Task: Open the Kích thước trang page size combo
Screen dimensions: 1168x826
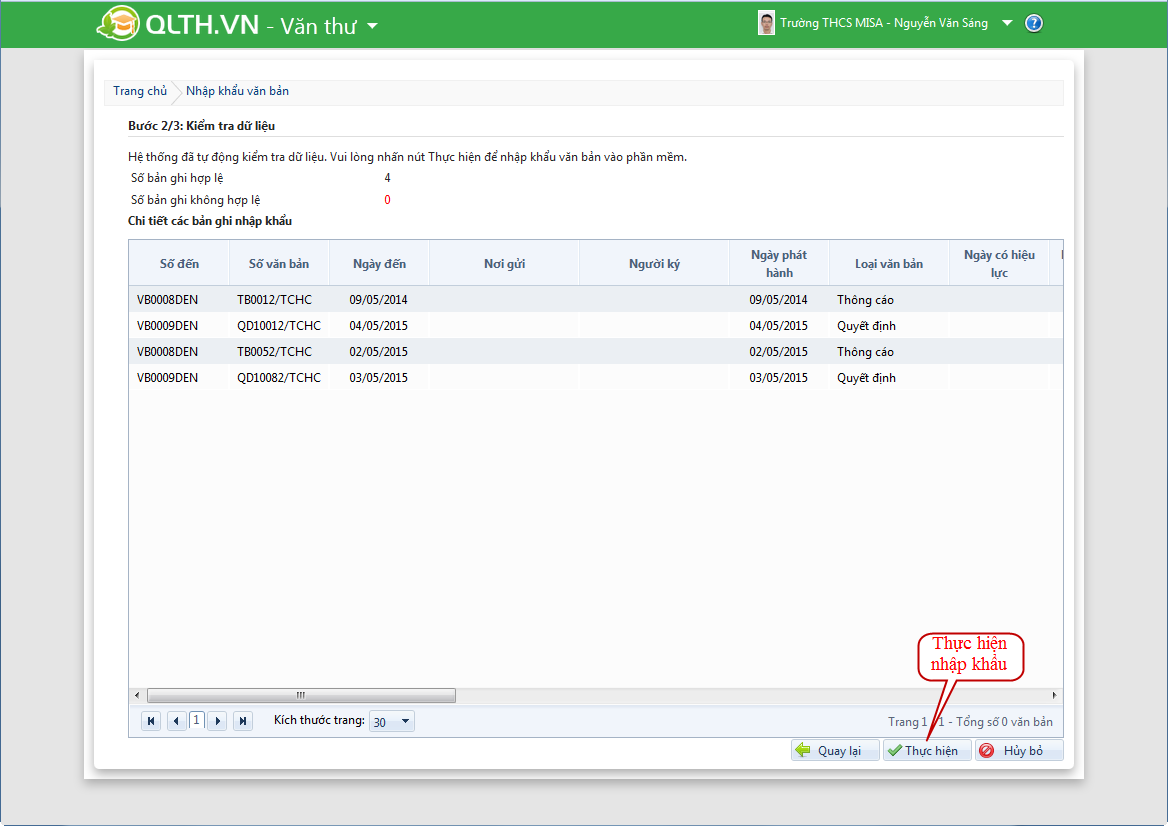Action: pos(392,721)
